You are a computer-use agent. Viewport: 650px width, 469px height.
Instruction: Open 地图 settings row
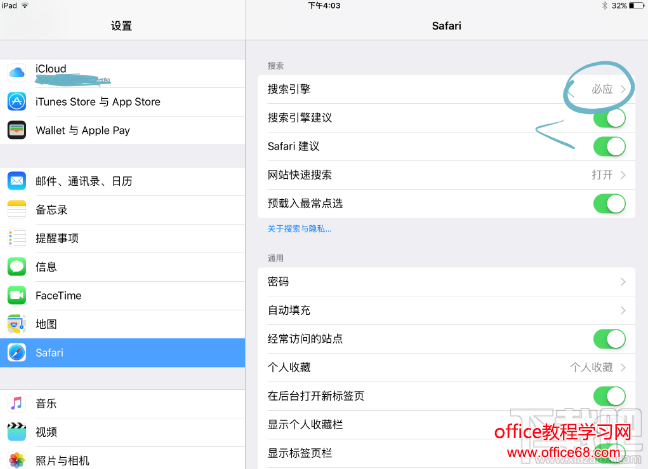coord(123,324)
